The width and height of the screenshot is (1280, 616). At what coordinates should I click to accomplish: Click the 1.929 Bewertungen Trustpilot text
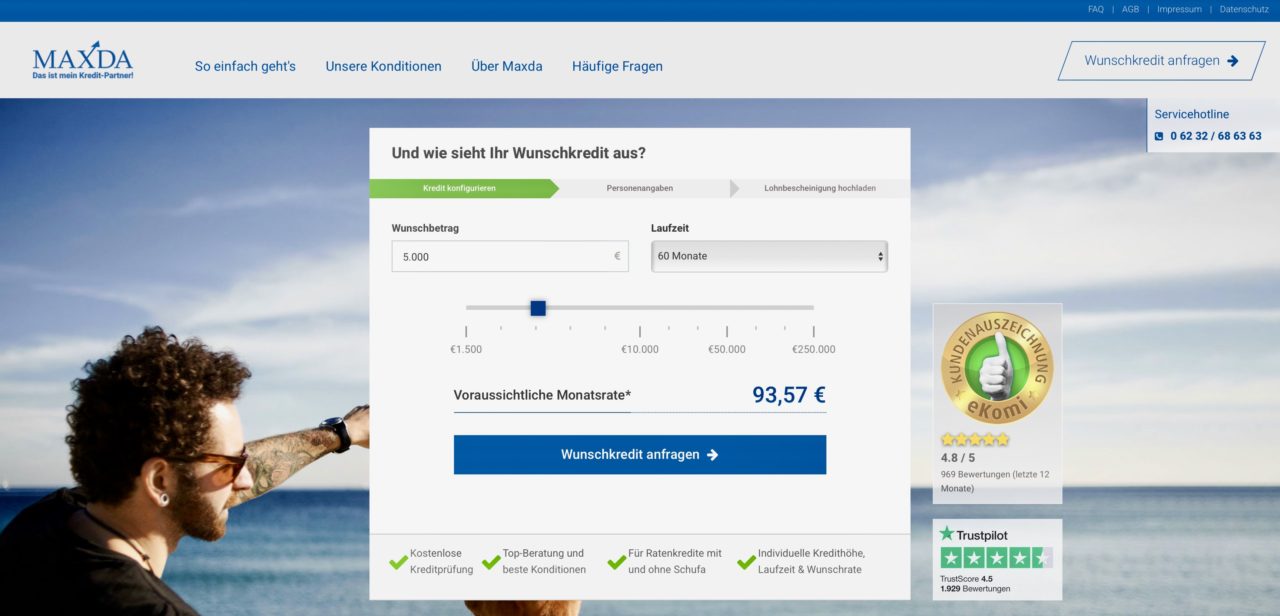(x=975, y=589)
